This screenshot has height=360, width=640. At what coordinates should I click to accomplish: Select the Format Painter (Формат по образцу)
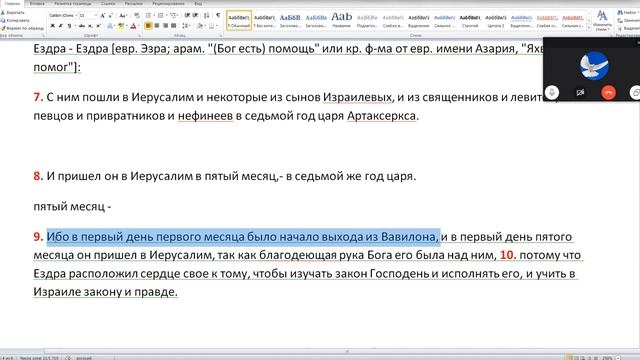tap(22, 28)
